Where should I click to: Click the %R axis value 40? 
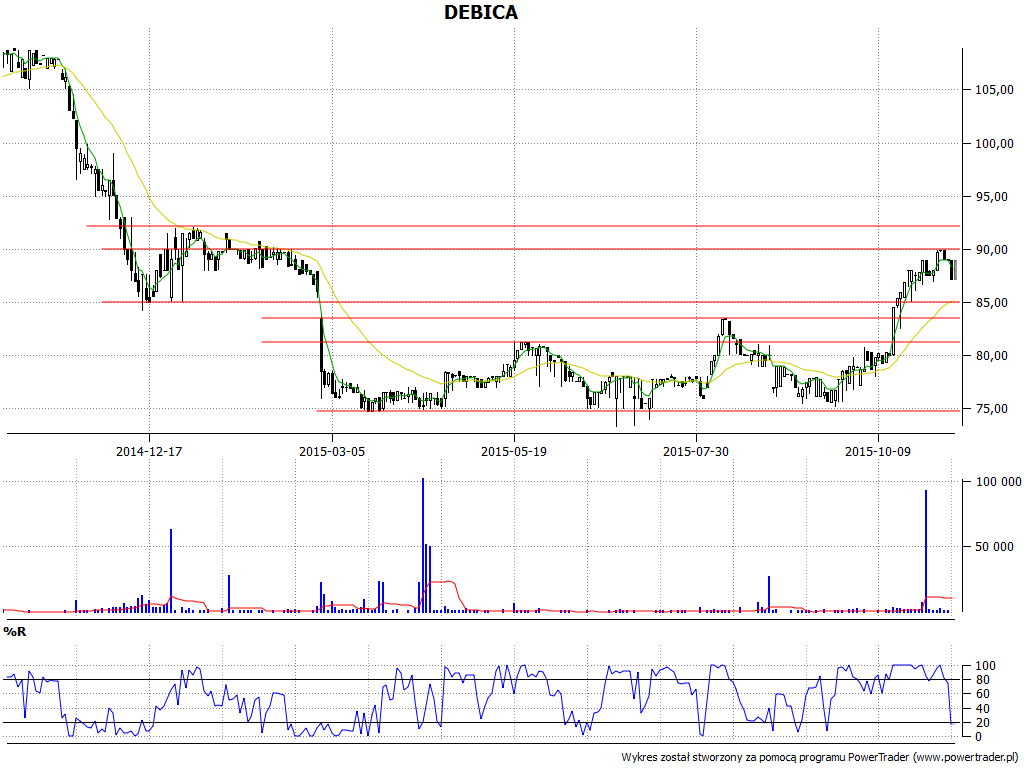pos(982,709)
